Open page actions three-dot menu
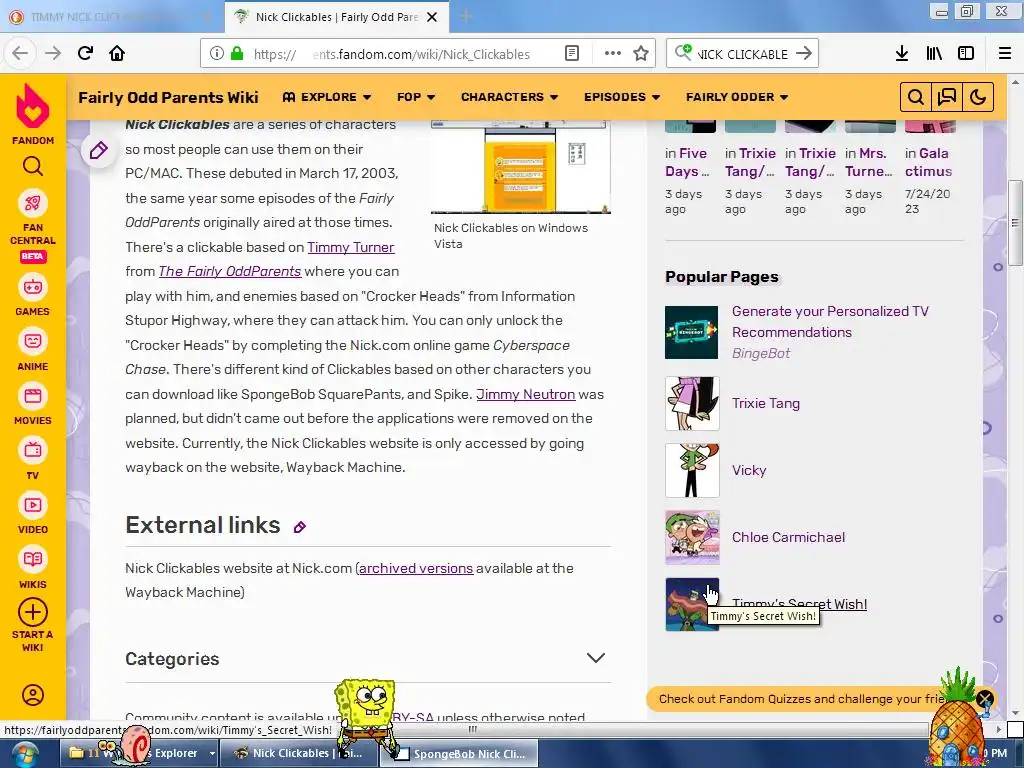The height and width of the screenshot is (768, 1024). click(x=613, y=54)
